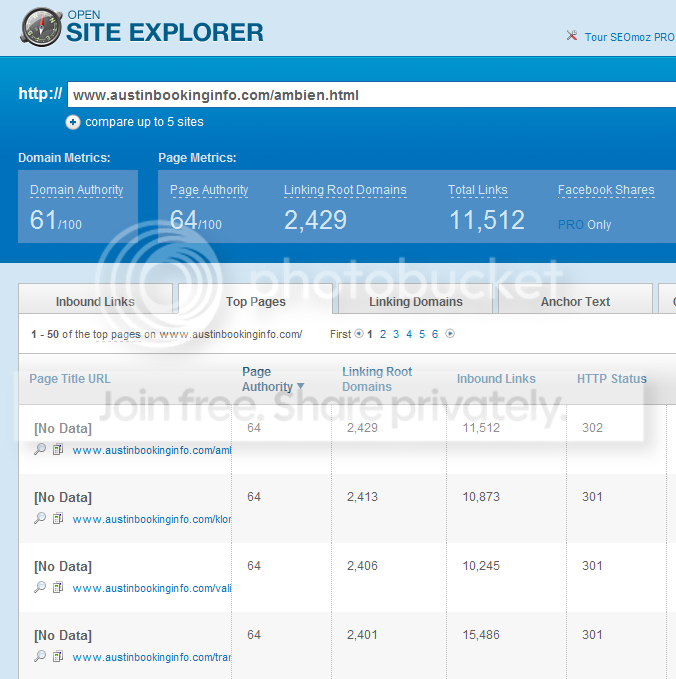Sort by Inbound Links column header
Screen dimensions: 676x679
click(496, 379)
